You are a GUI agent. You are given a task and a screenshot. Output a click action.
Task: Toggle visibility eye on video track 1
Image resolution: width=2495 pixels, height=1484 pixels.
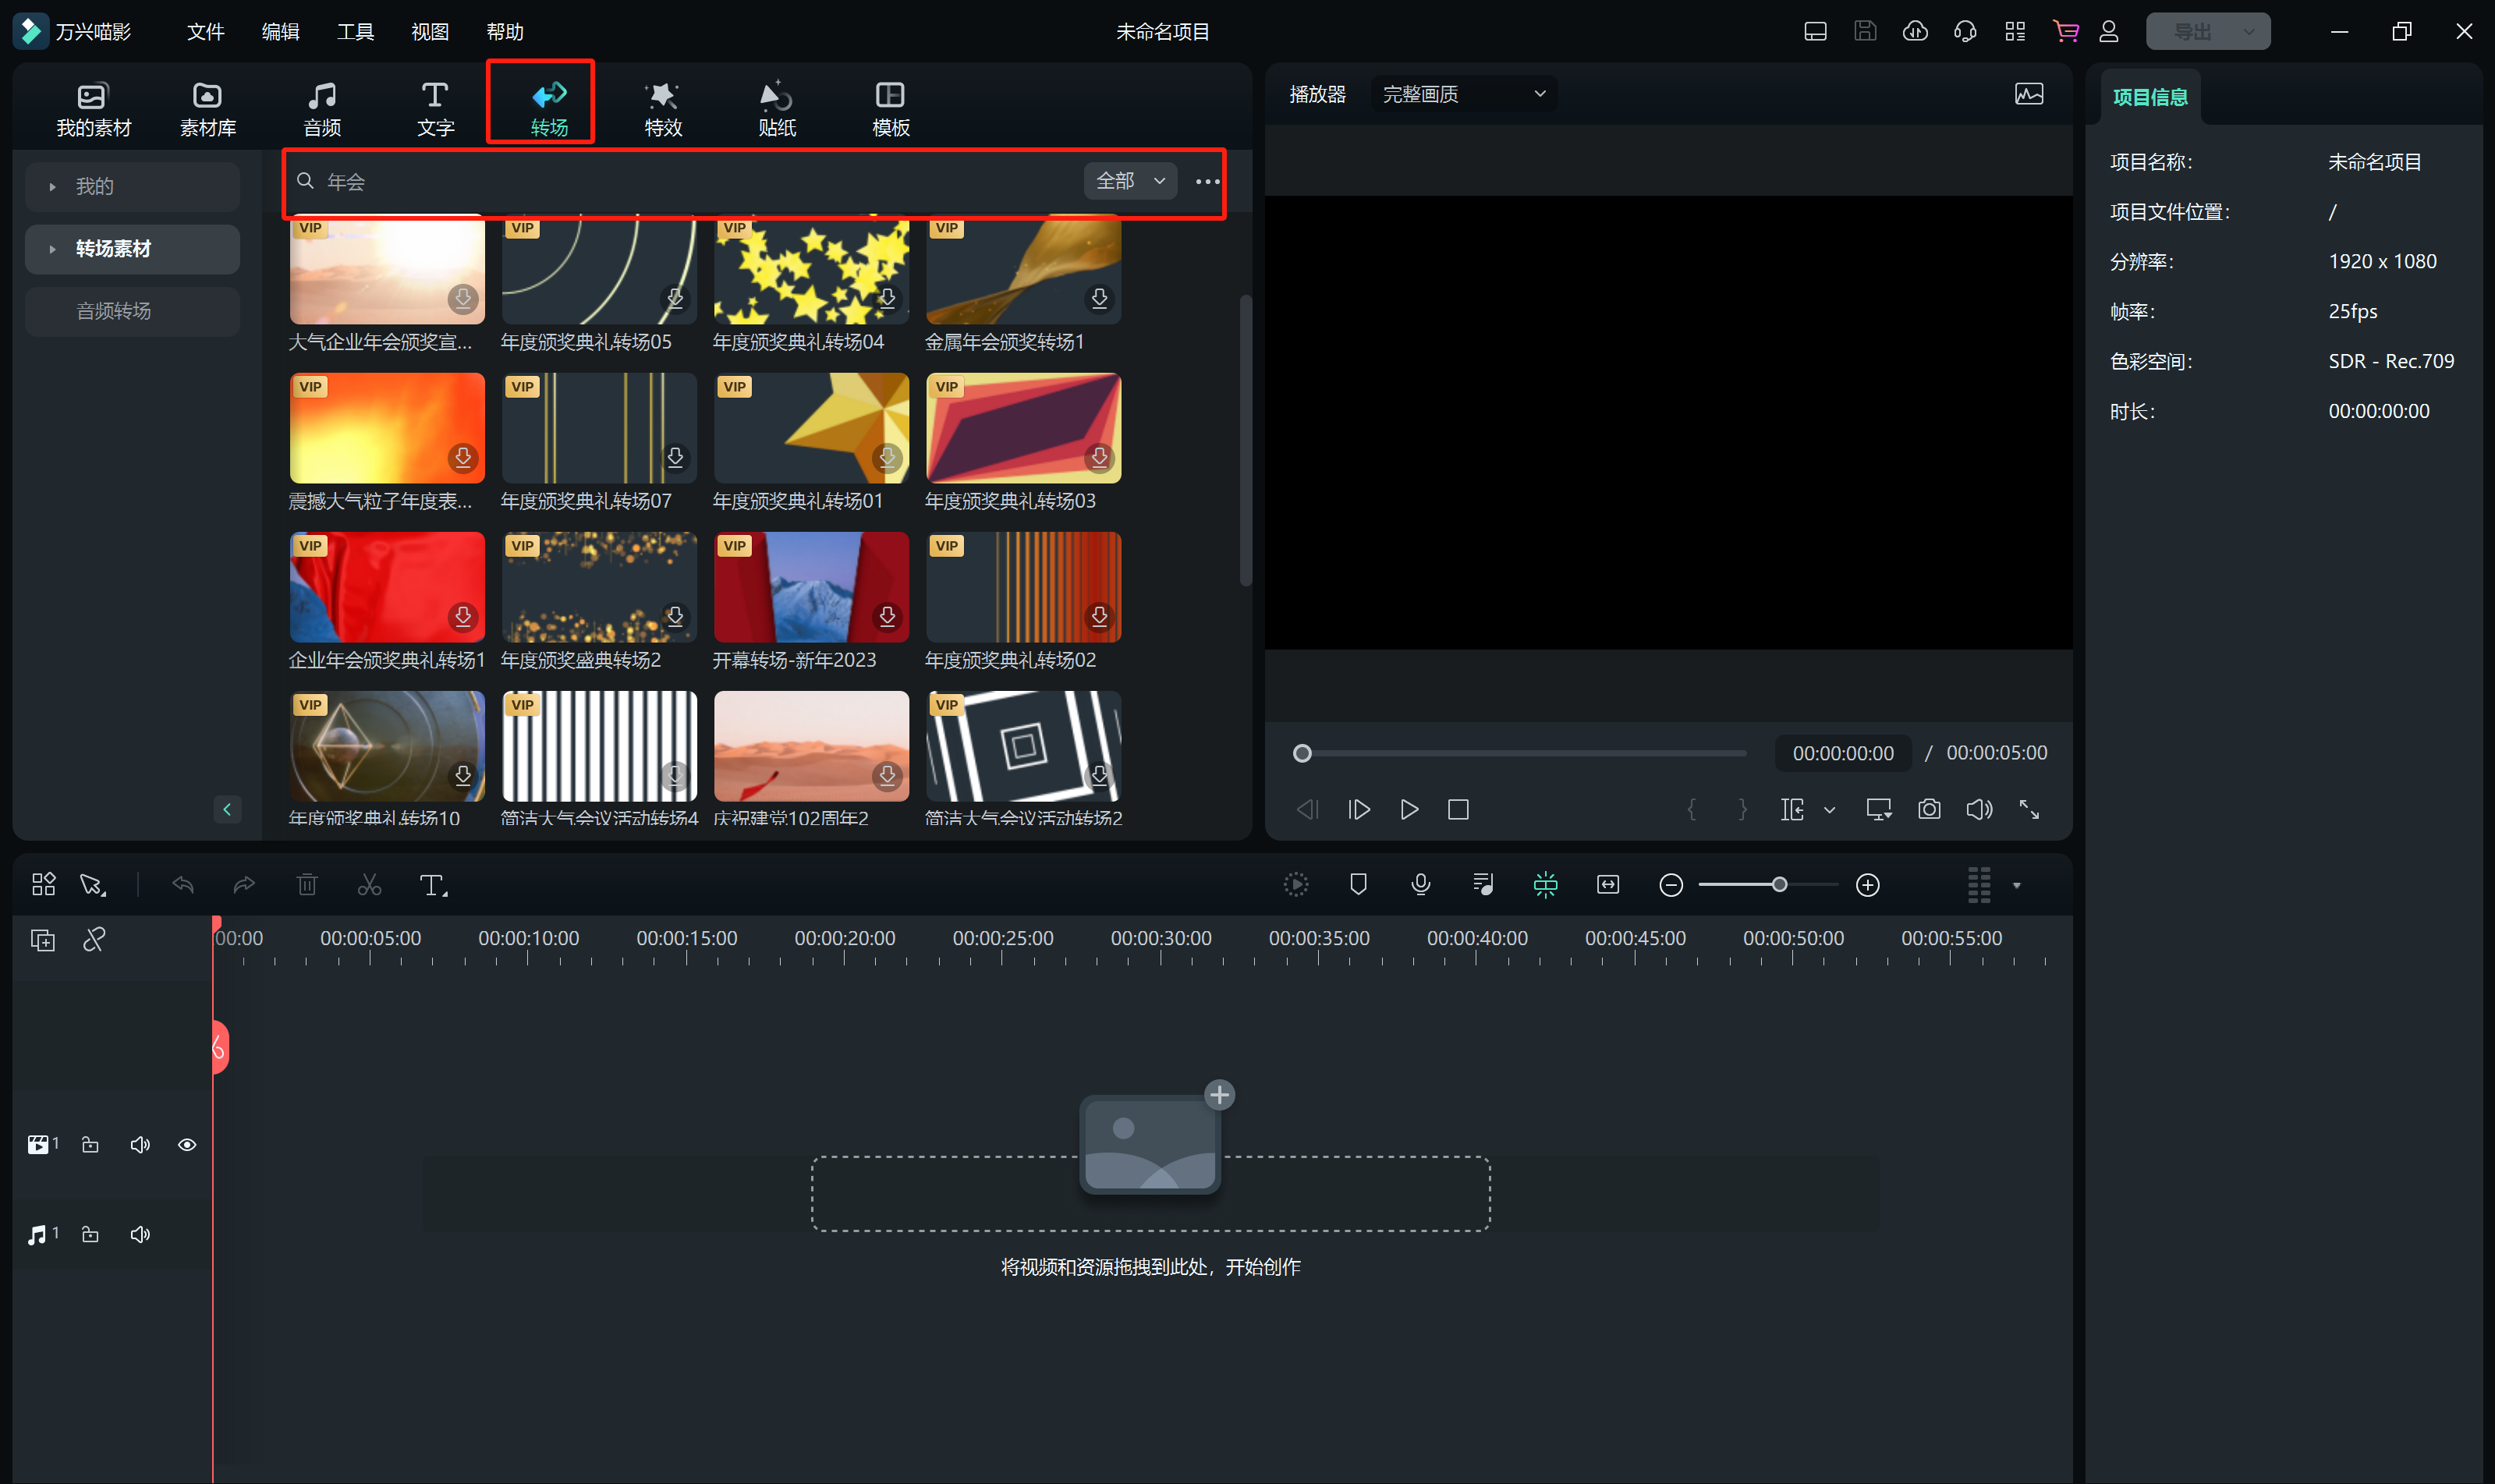click(x=187, y=1145)
